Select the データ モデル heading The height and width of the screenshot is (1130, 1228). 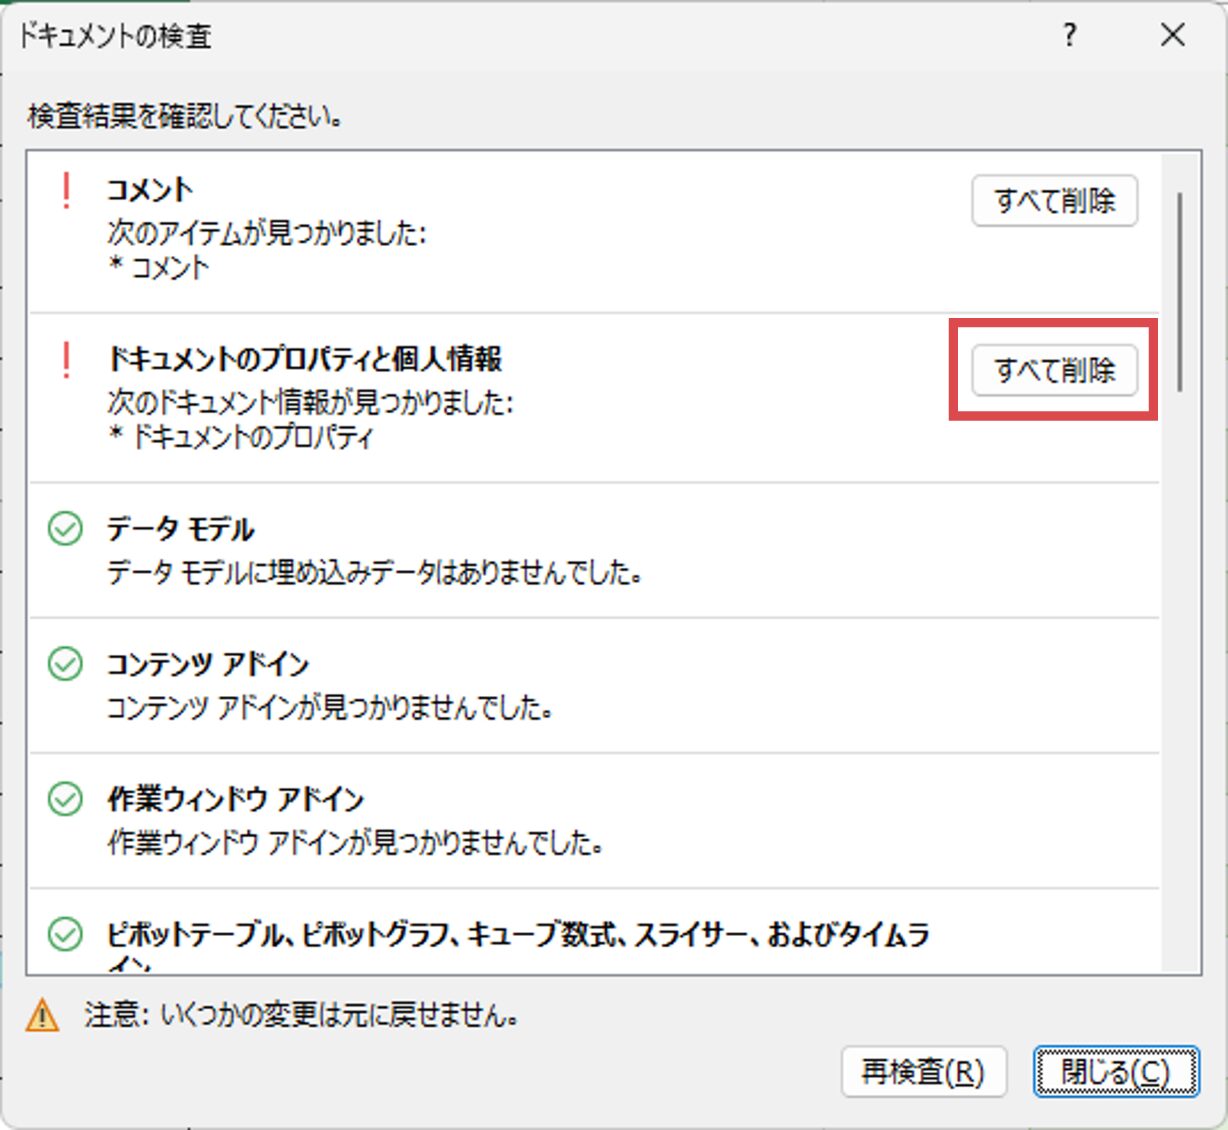pos(181,529)
